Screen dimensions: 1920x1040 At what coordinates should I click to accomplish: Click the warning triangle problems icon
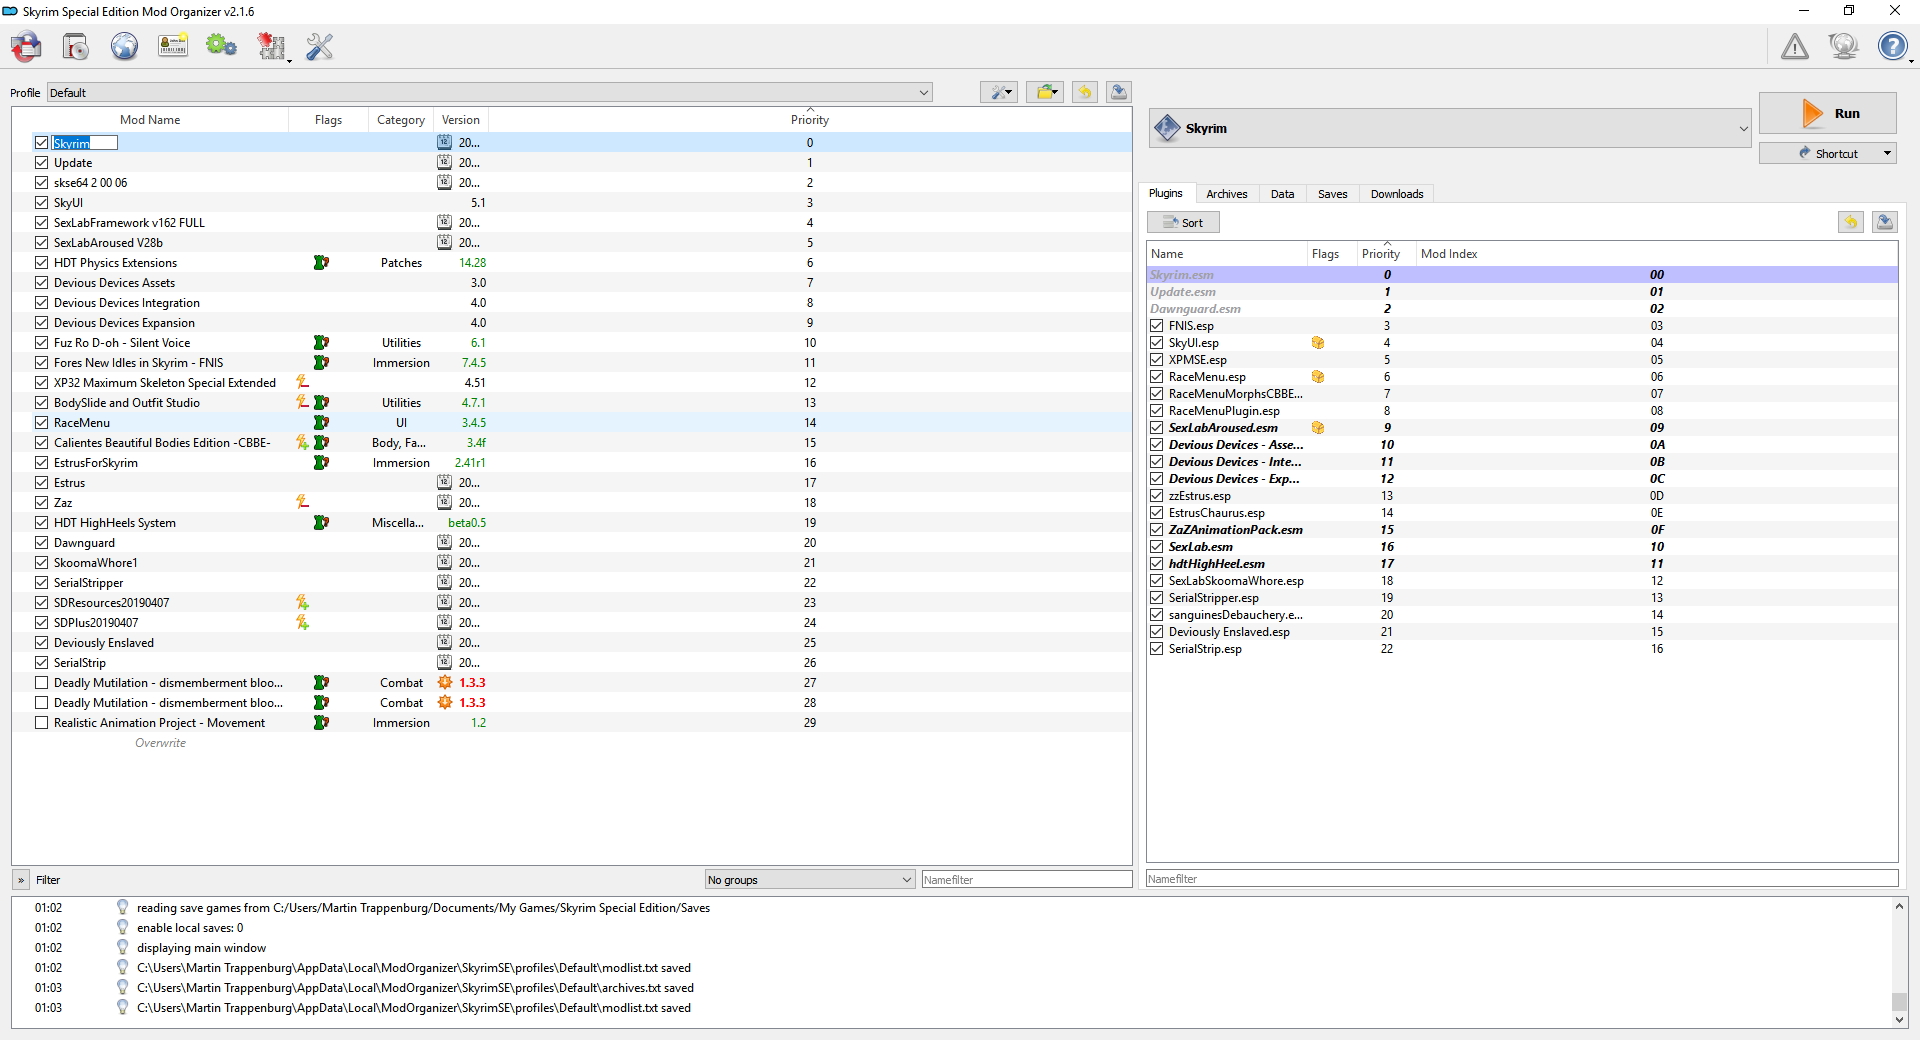[1795, 46]
